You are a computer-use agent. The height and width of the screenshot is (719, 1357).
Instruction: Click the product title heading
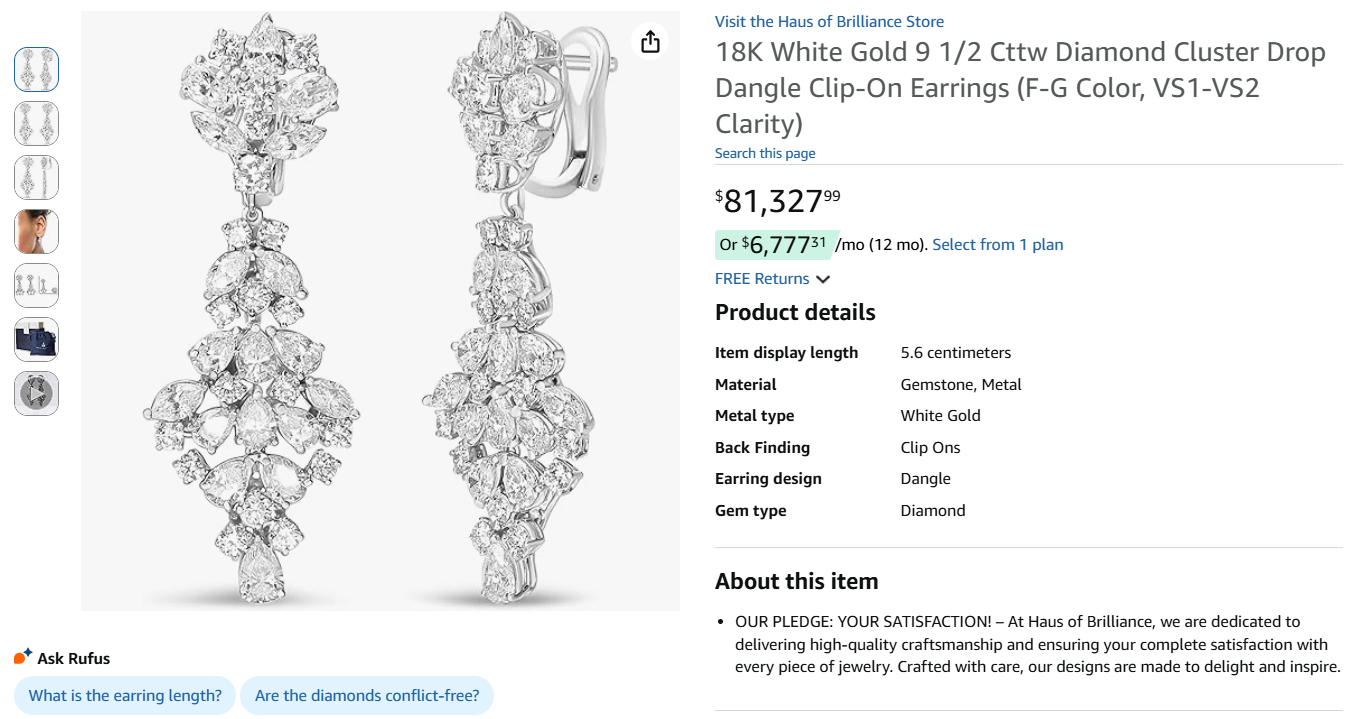click(1019, 87)
